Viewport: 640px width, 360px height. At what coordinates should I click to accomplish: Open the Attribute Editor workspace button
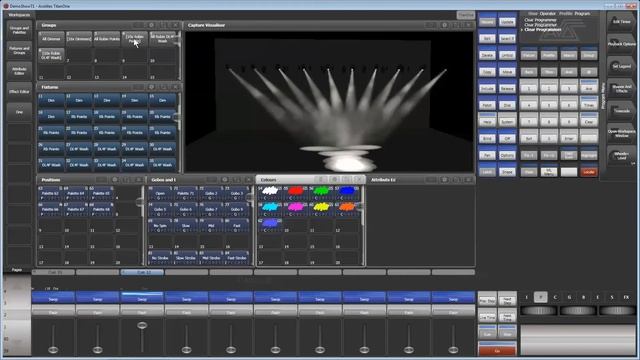click(19, 71)
